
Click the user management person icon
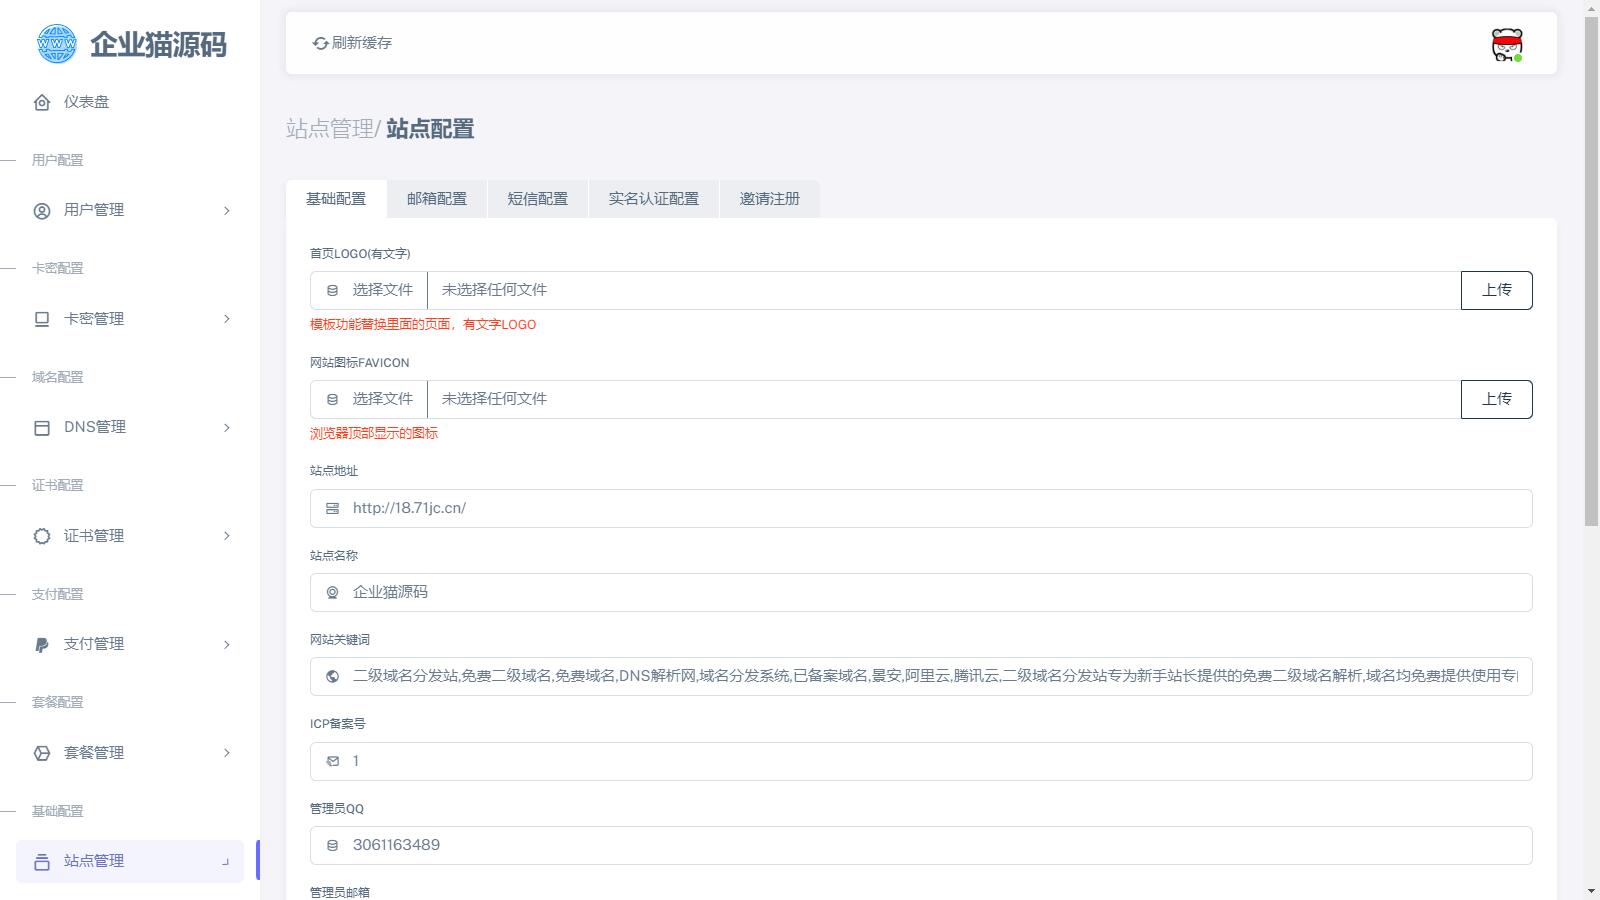click(42, 211)
